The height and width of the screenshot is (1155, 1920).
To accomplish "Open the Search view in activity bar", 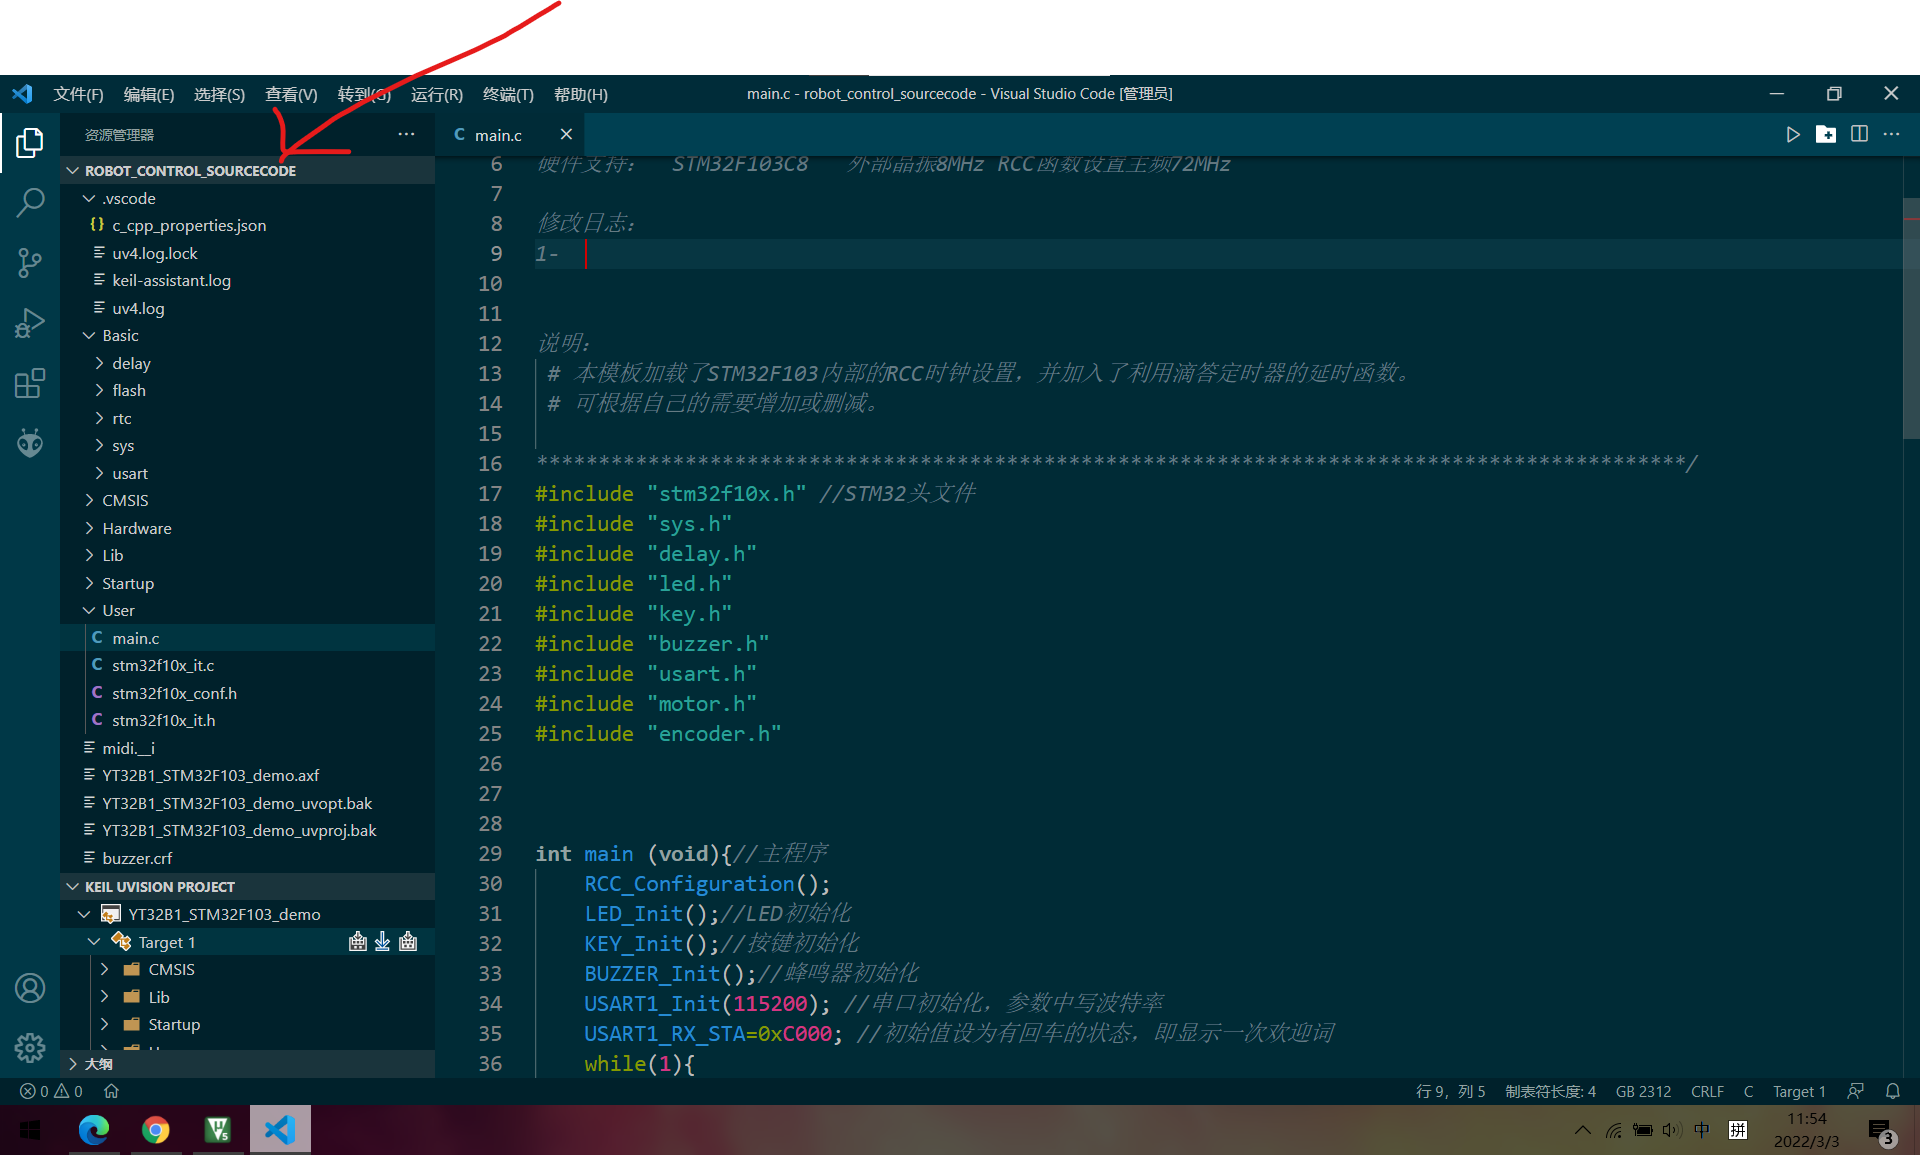I will pyautogui.click(x=30, y=203).
